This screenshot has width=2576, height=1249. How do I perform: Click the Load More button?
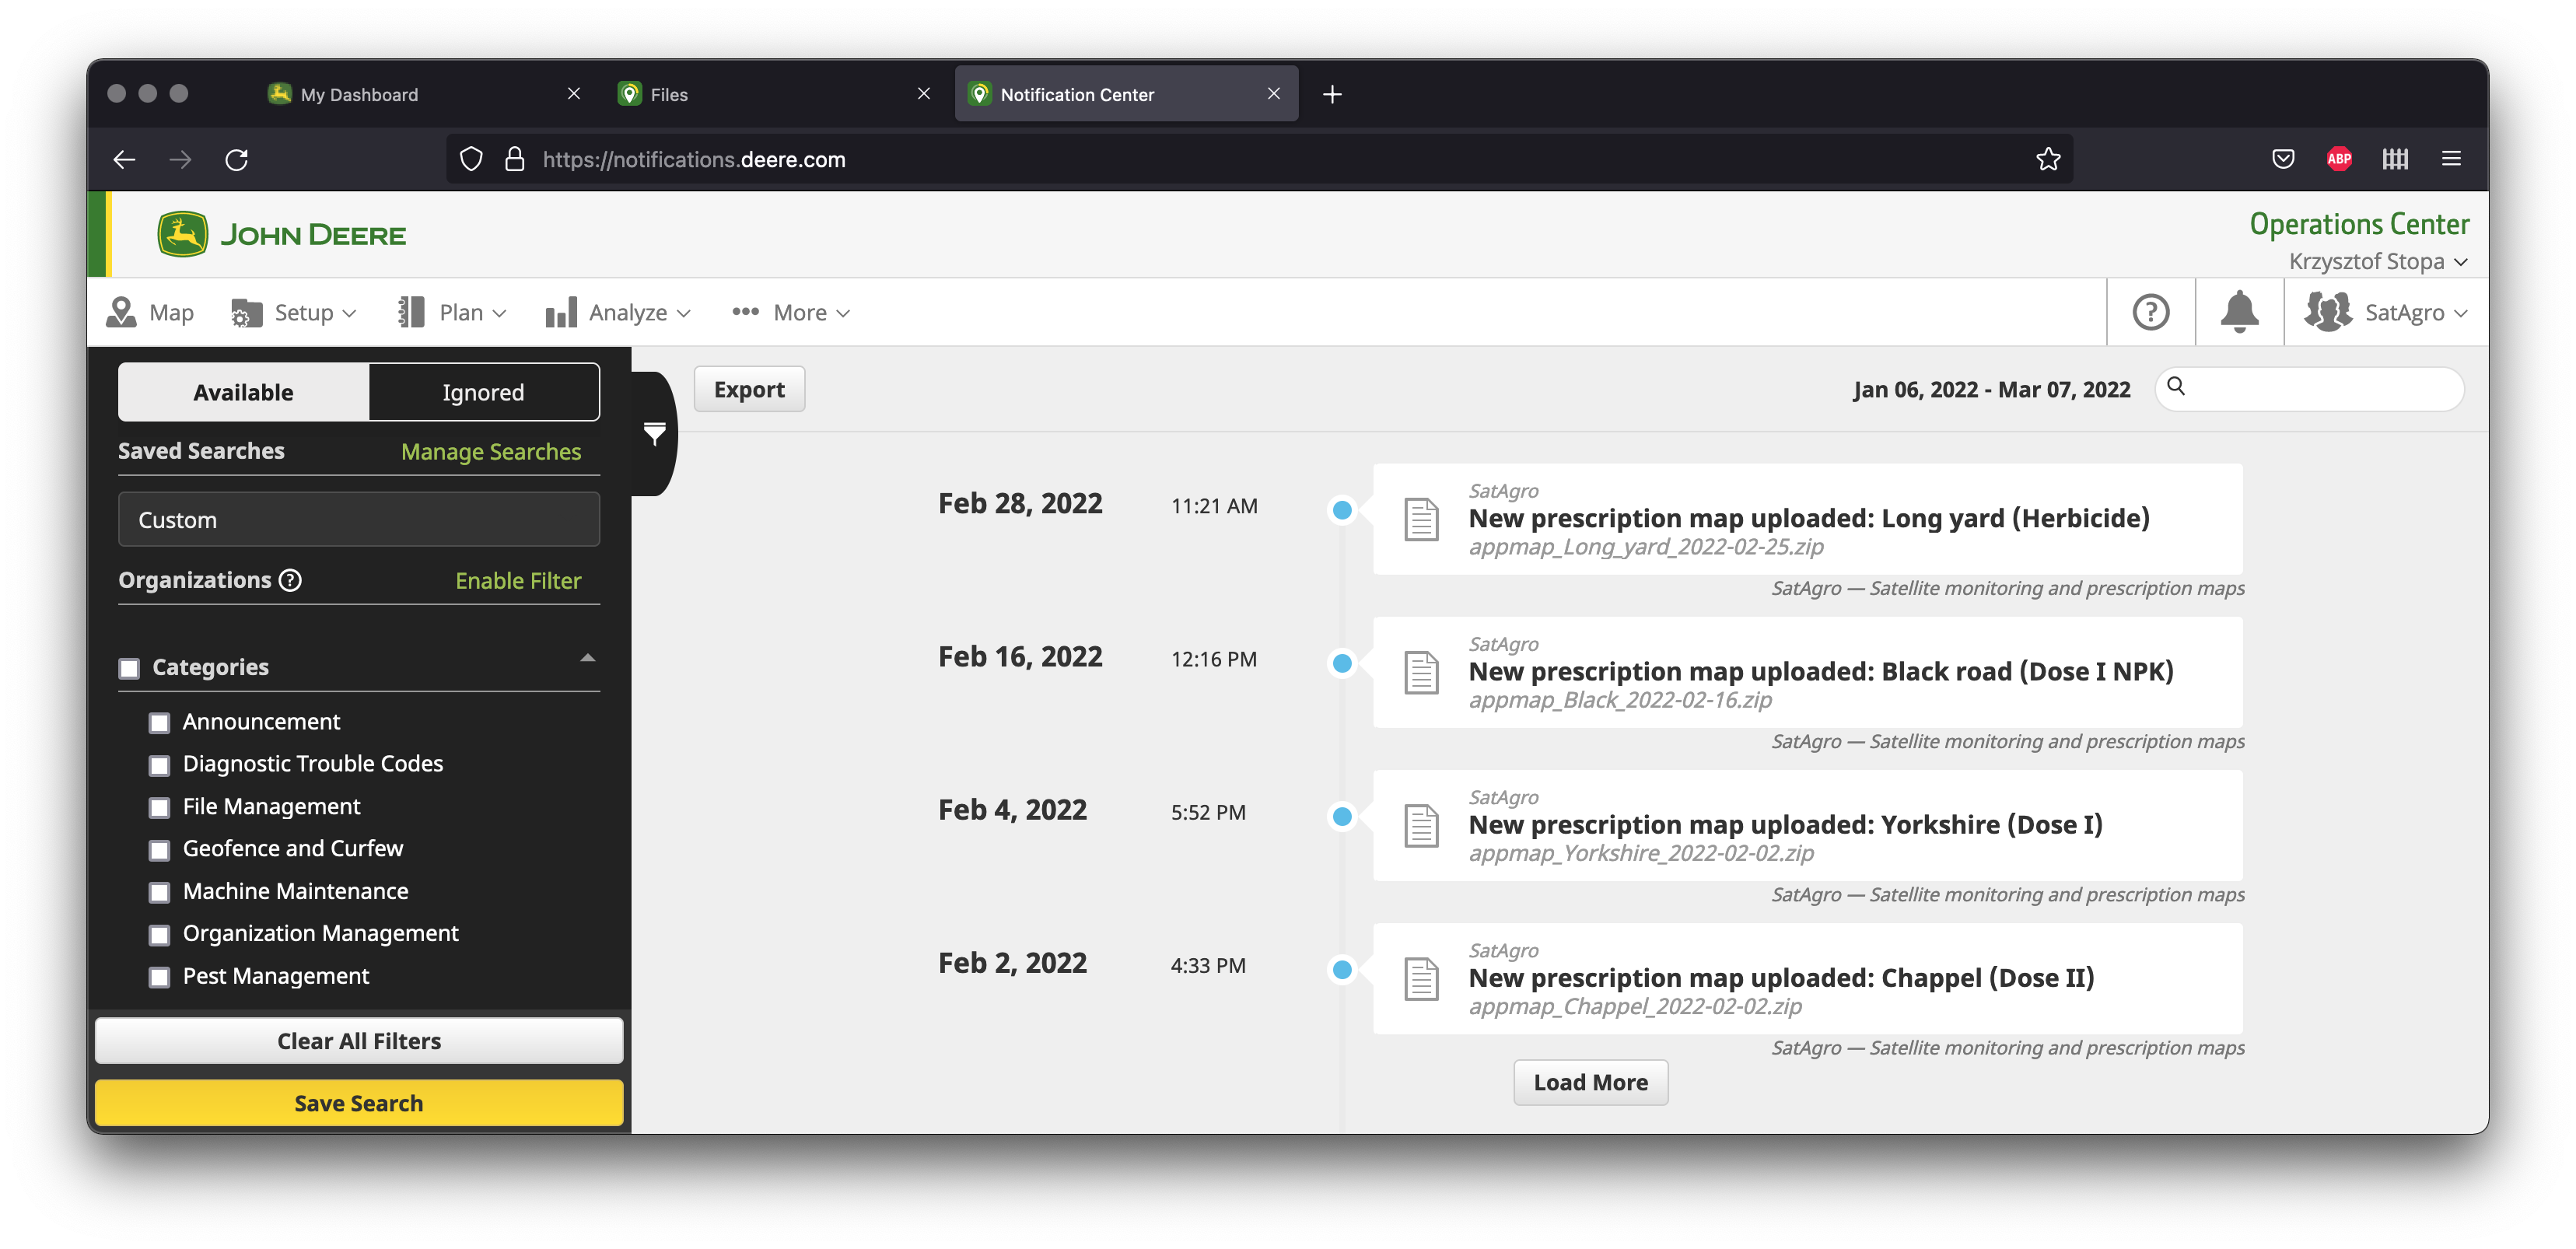tap(1591, 1081)
